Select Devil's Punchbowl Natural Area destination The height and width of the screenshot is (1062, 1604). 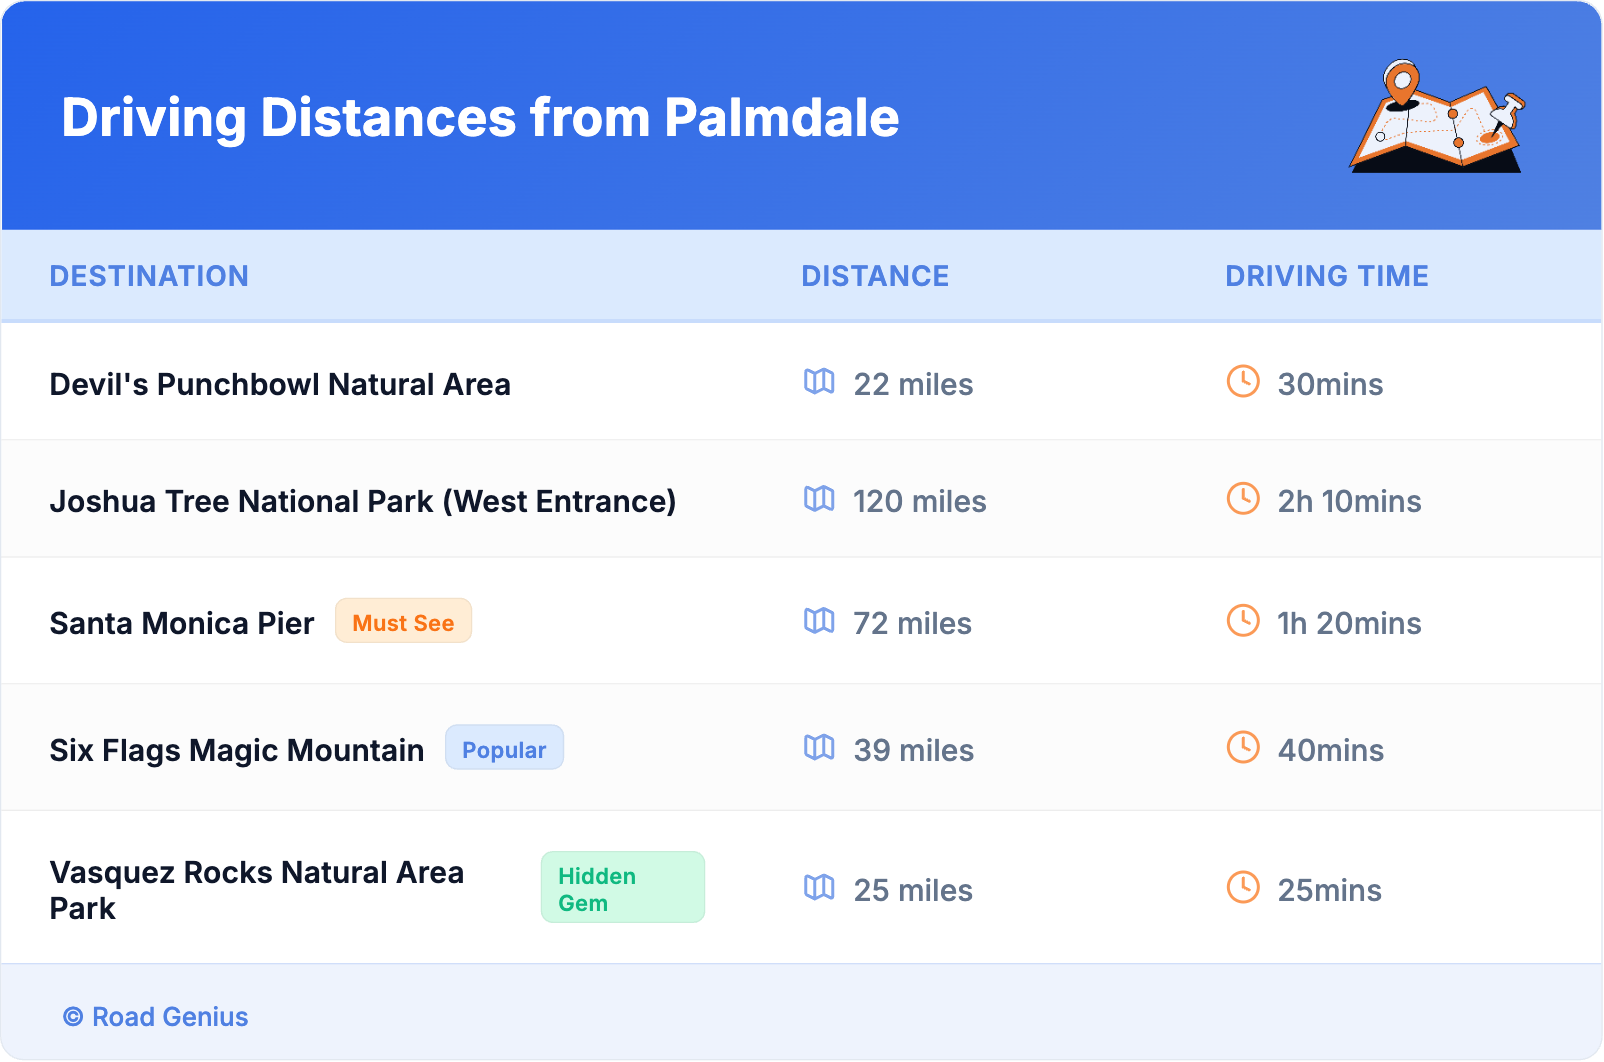pyautogui.click(x=280, y=385)
